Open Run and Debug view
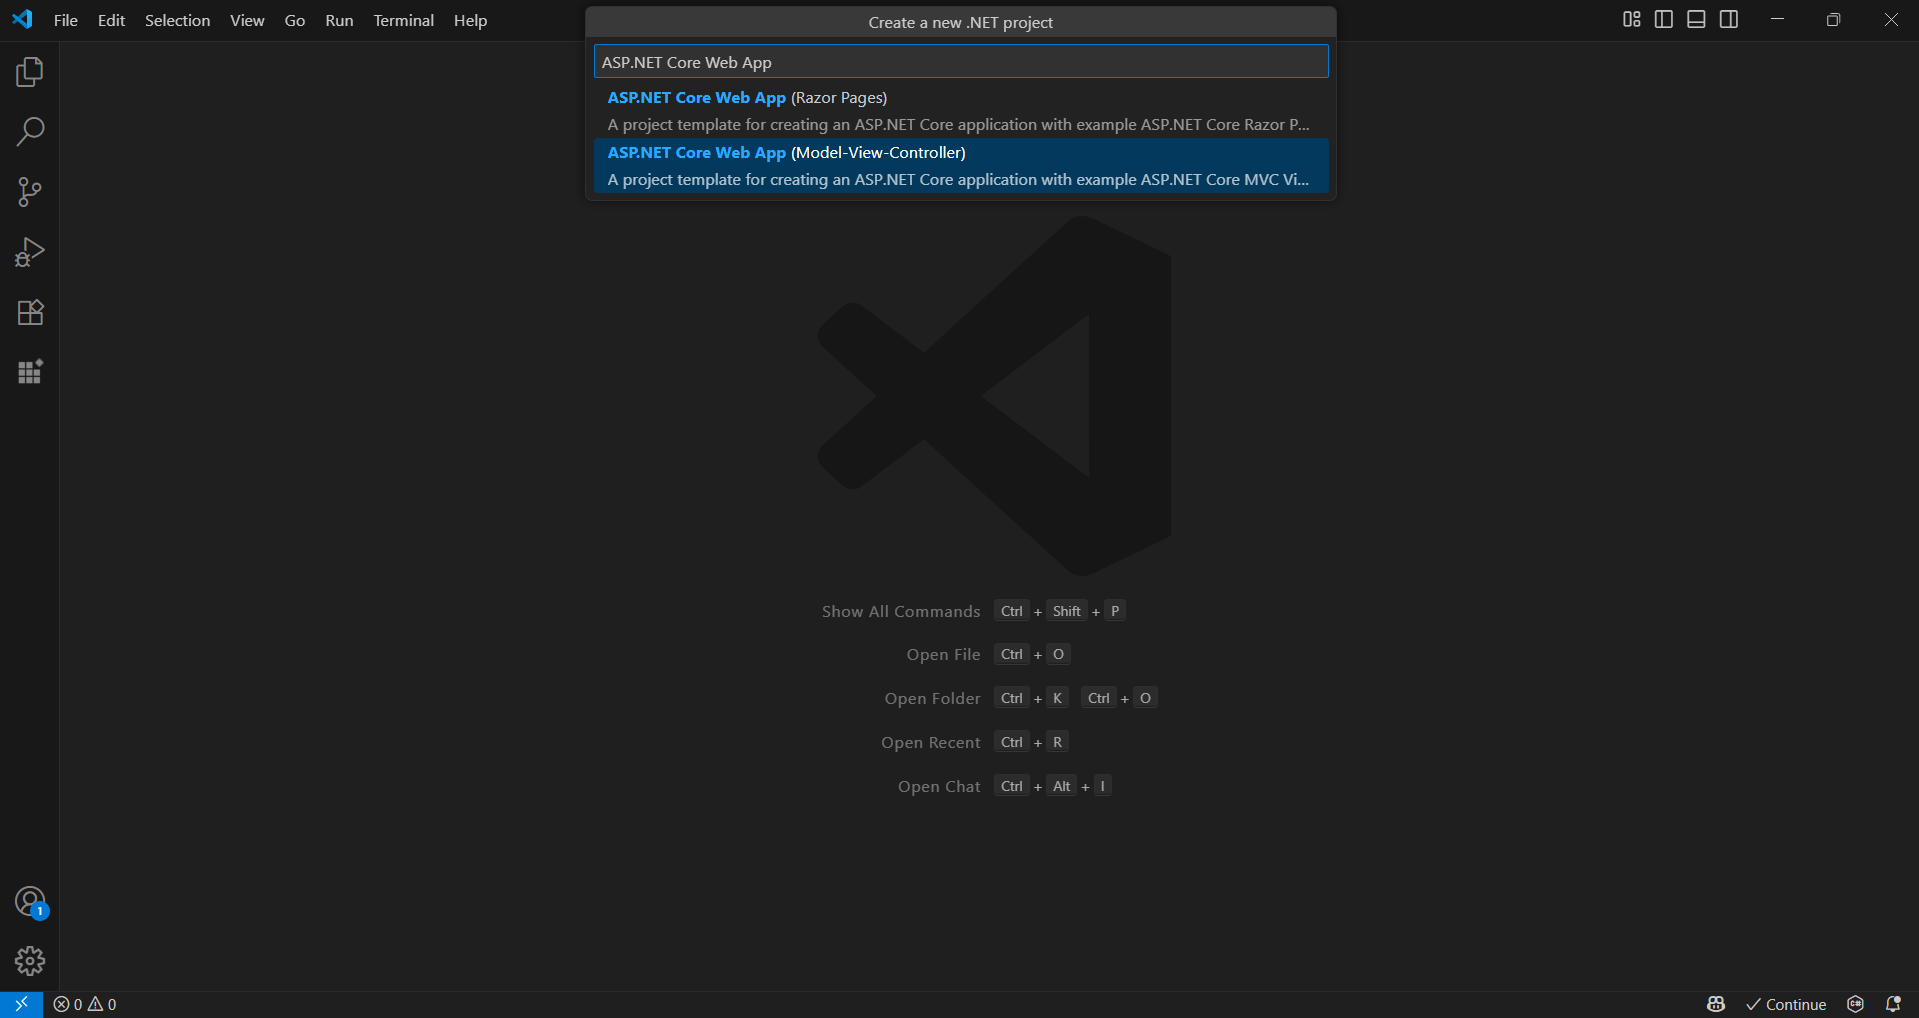The width and height of the screenshot is (1919, 1018). pos(30,251)
